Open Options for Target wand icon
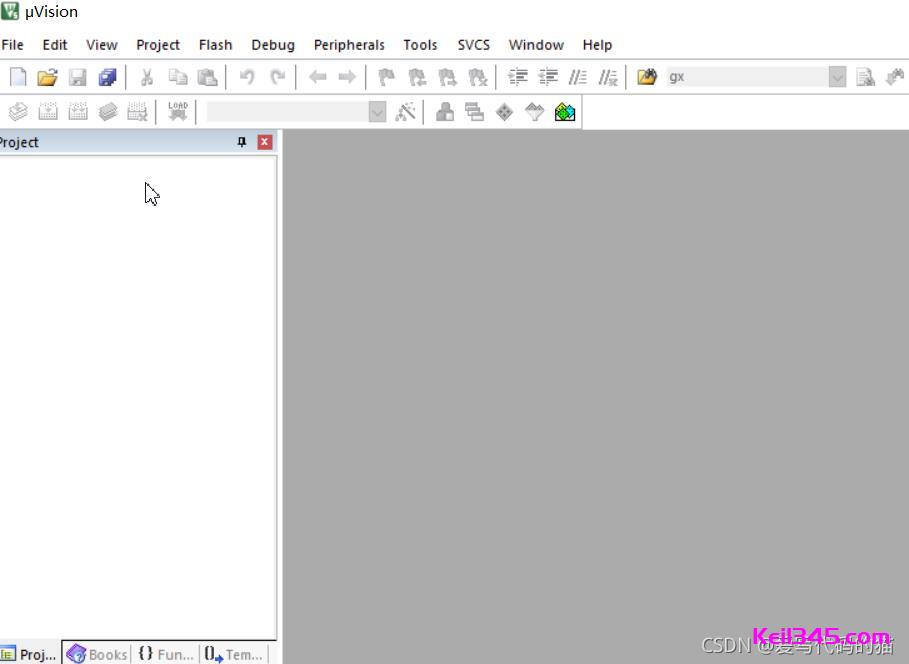909x664 pixels. point(405,111)
